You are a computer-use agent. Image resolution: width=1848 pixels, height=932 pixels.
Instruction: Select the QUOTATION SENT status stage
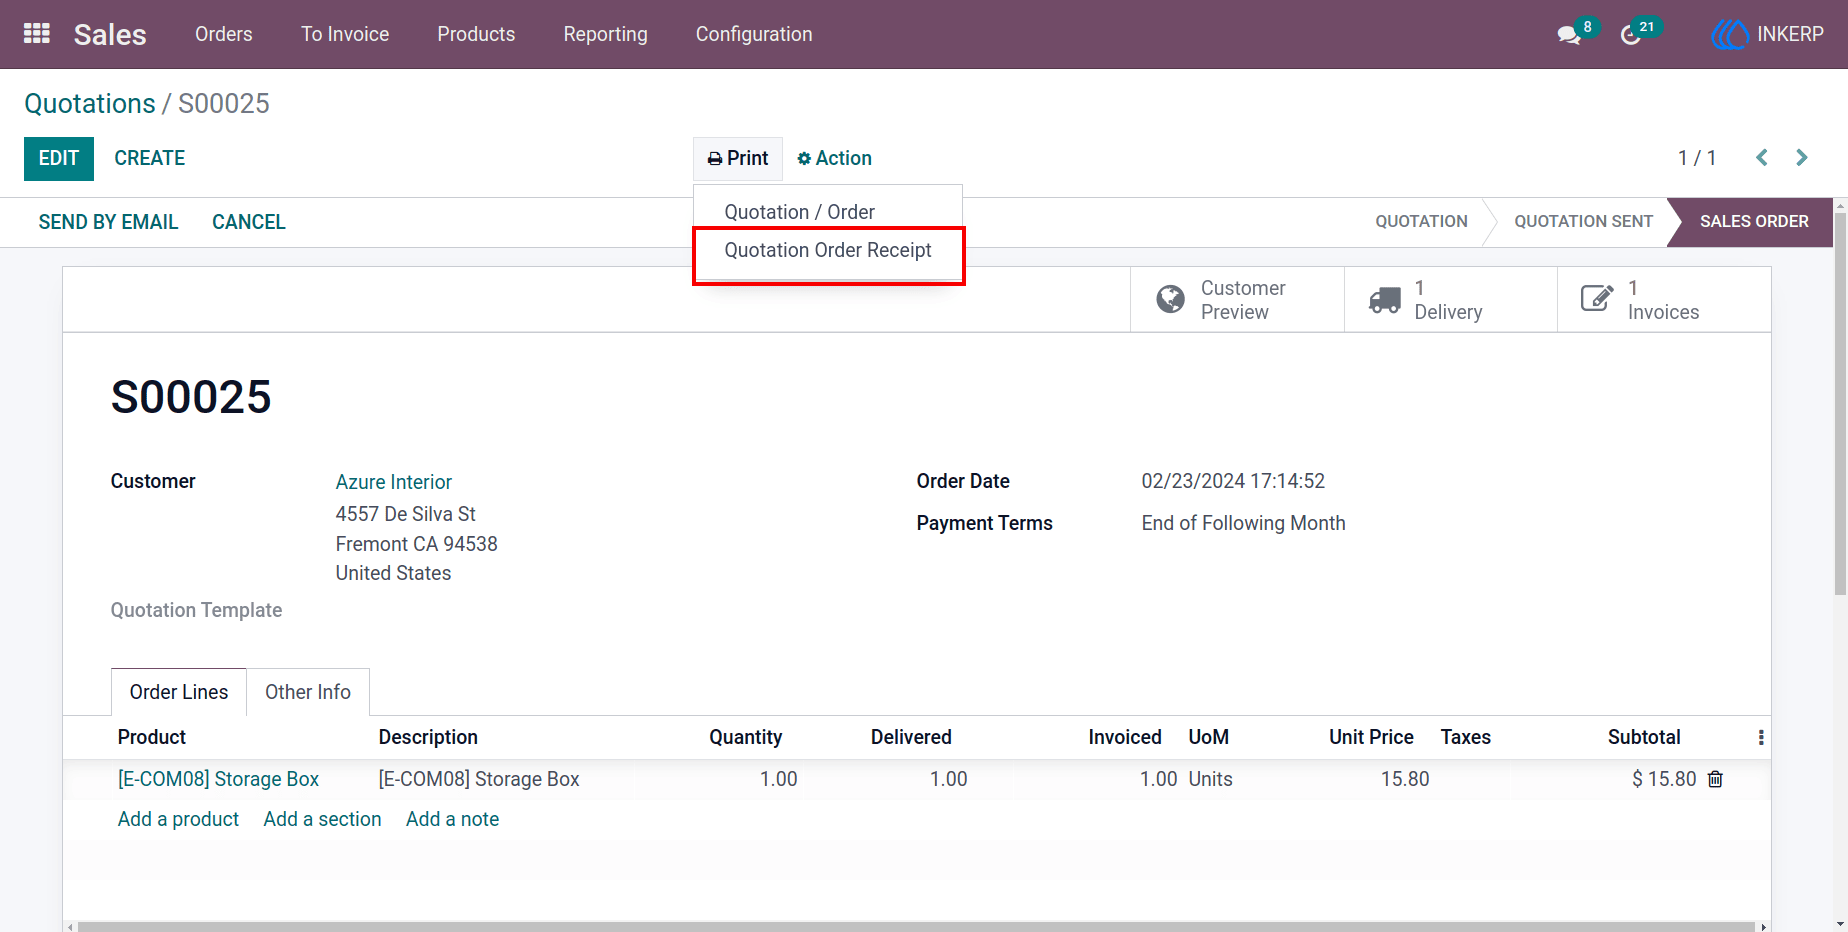(x=1583, y=221)
